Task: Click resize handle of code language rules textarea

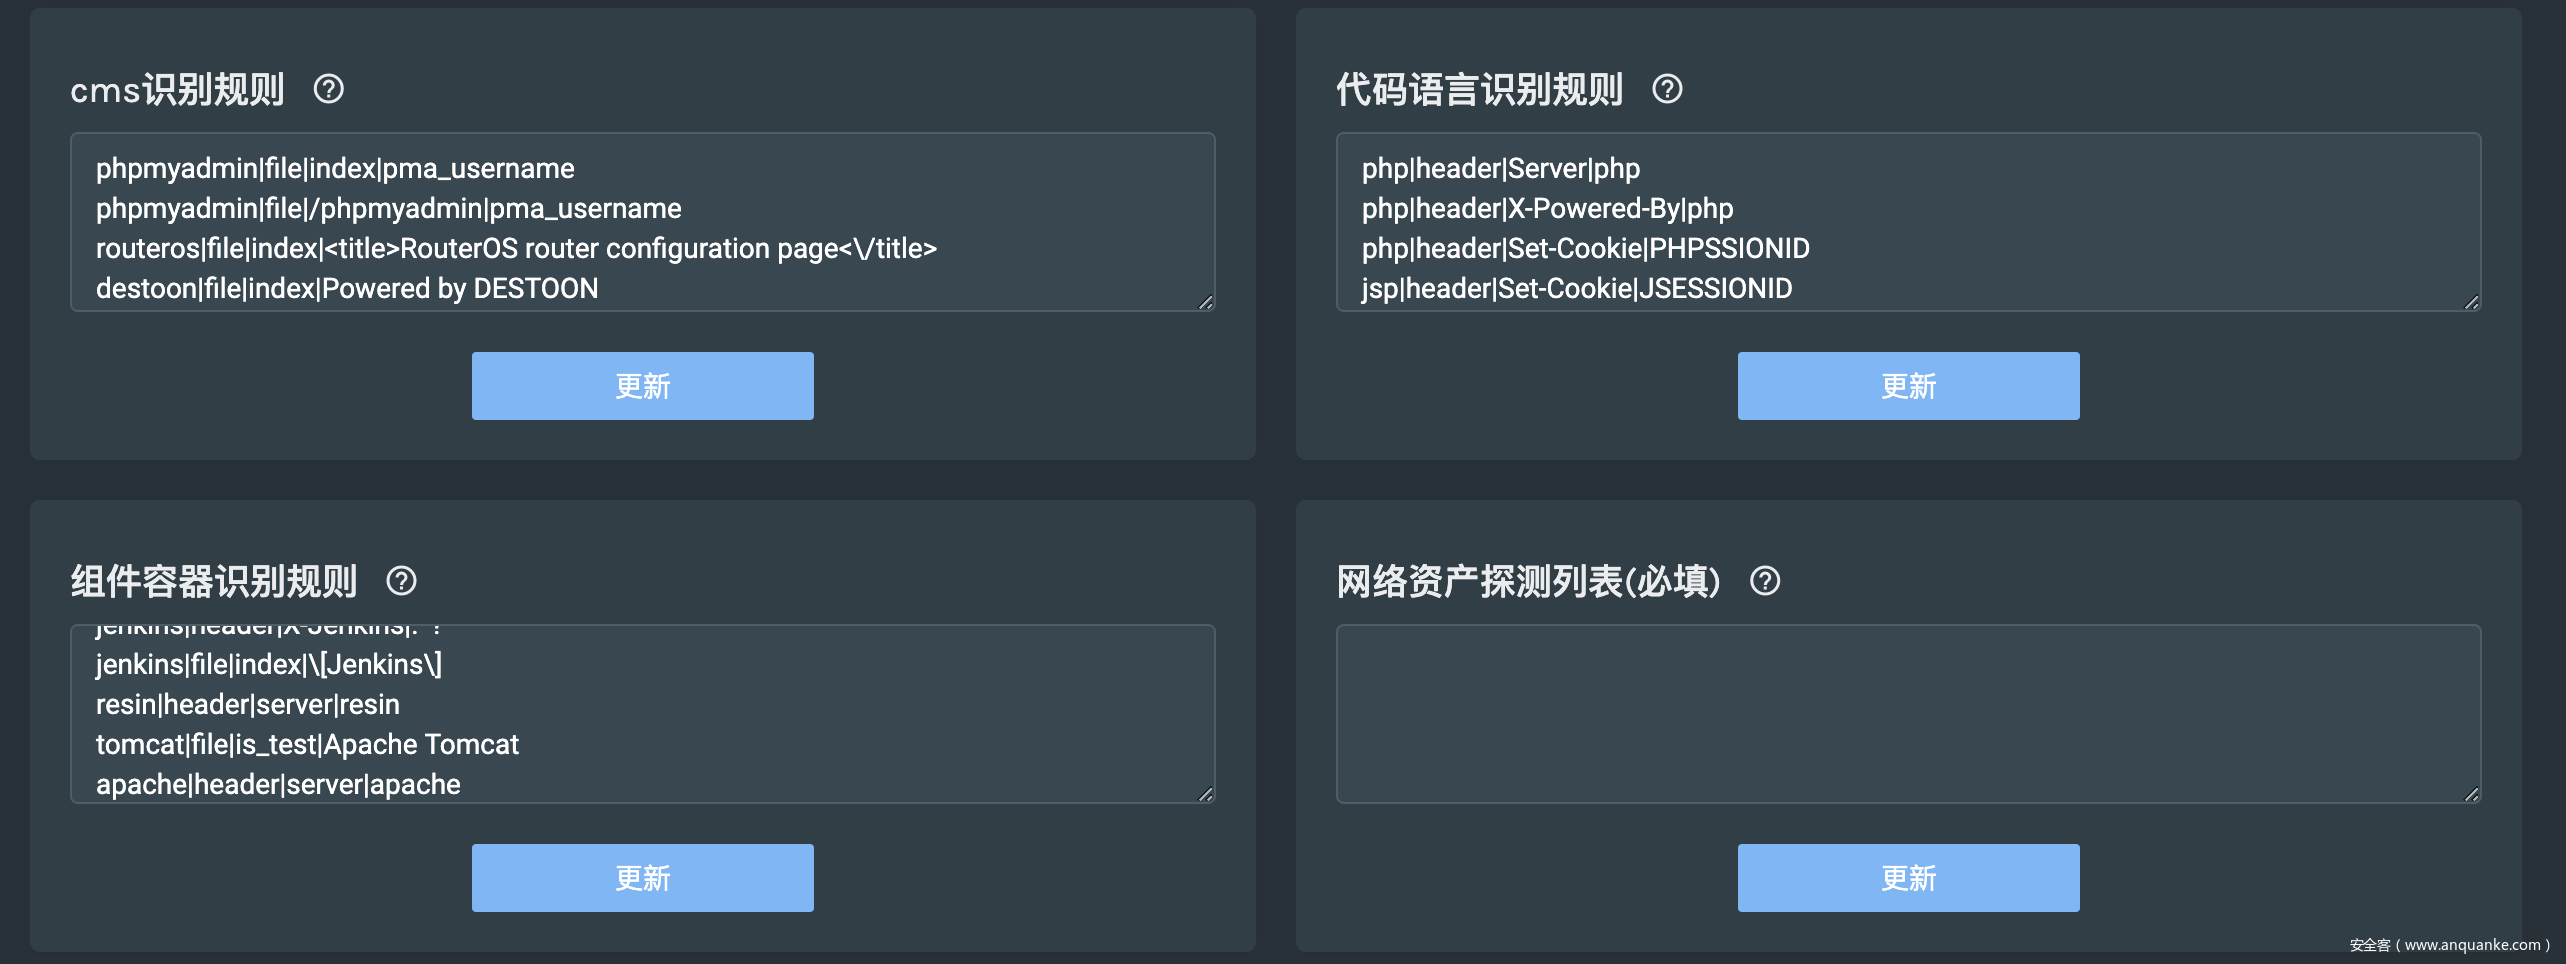Action: click(x=2471, y=302)
